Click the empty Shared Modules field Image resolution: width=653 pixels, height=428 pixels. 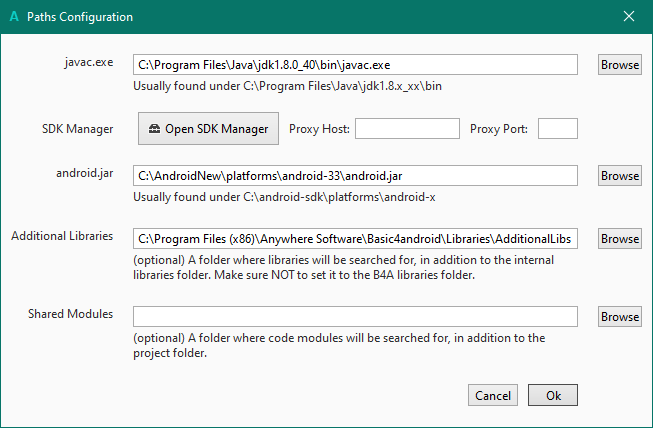click(x=355, y=316)
